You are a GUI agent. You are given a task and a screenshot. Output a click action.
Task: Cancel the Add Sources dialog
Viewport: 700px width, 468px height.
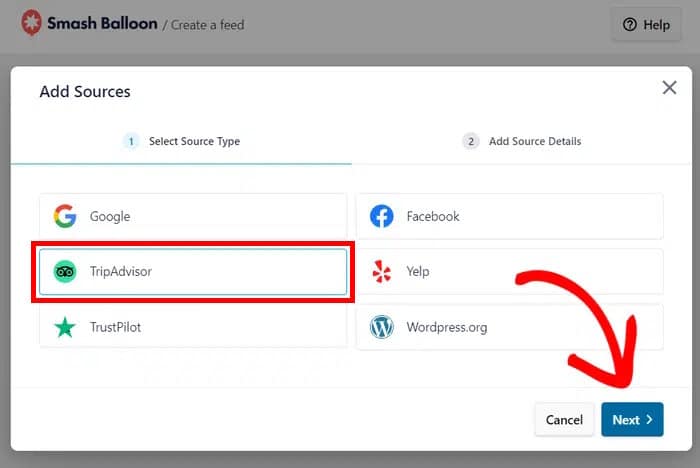pyautogui.click(x=564, y=420)
